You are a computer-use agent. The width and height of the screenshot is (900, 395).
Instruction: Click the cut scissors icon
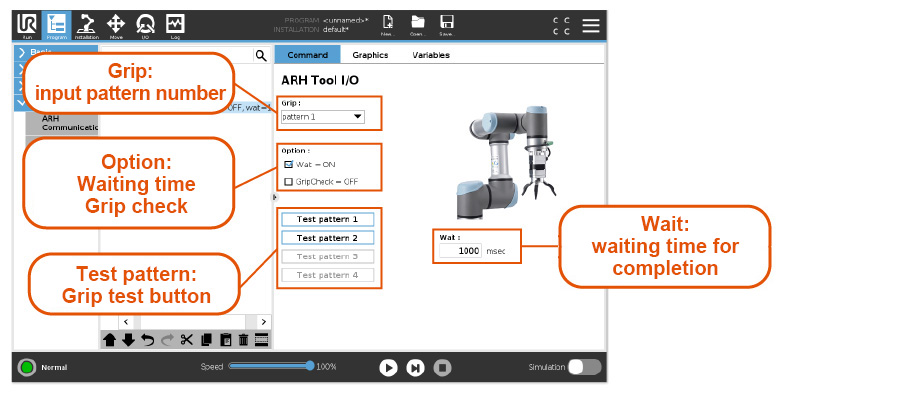(x=187, y=340)
